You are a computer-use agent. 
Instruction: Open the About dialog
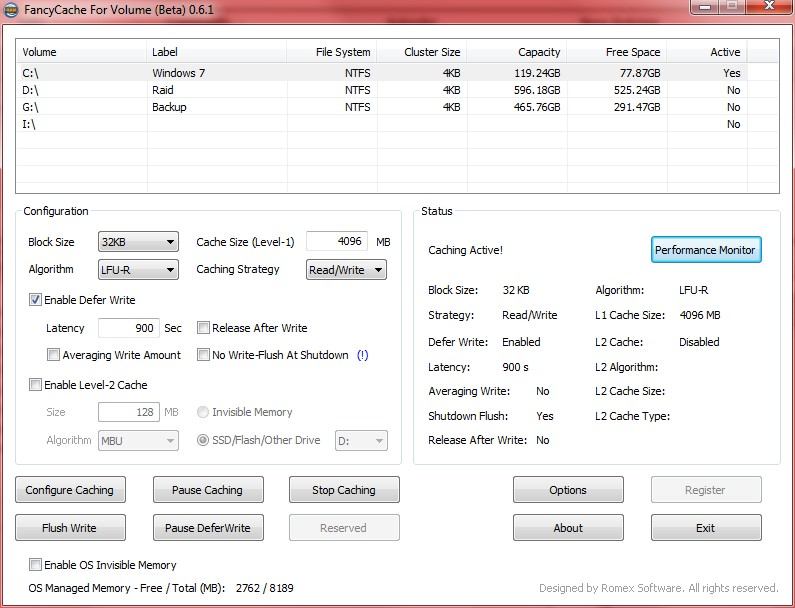tap(568, 528)
